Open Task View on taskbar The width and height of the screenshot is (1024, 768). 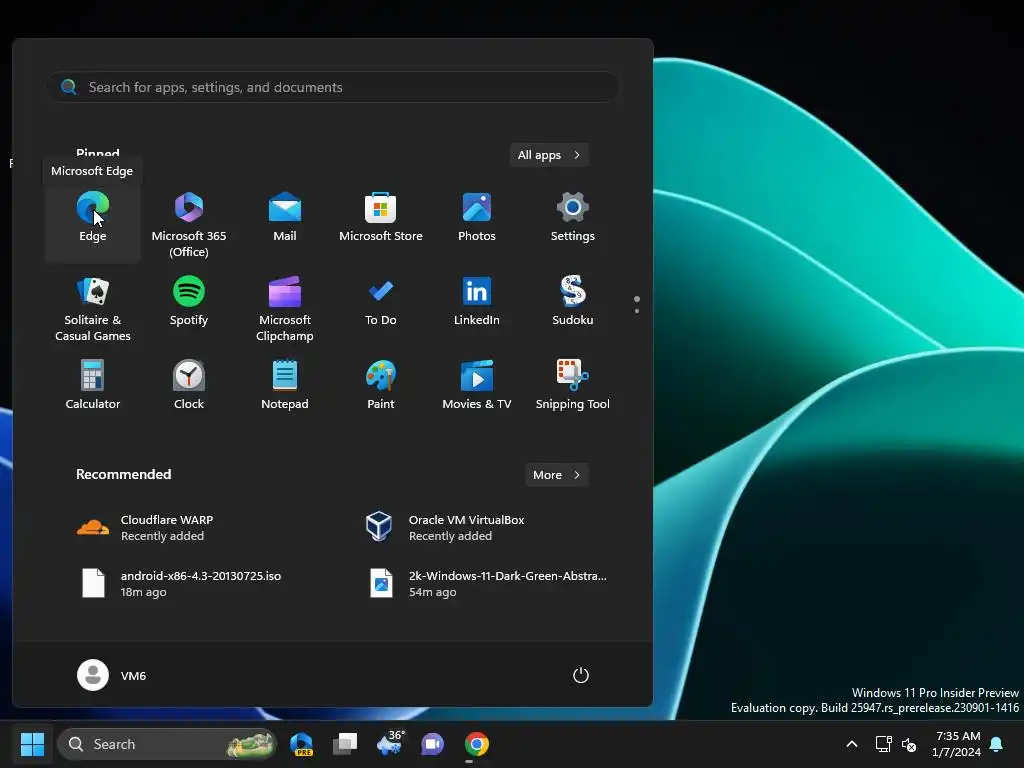tap(345, 744)
